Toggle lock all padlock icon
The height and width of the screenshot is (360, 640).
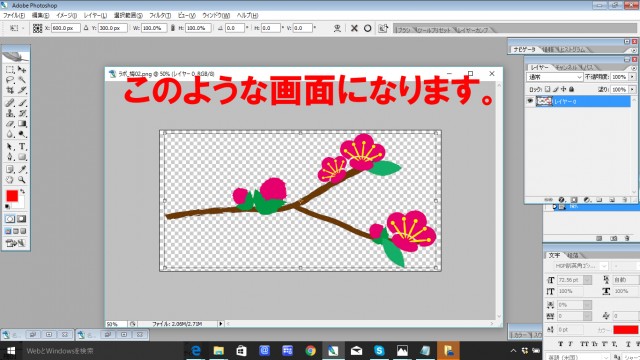[571, 89]
